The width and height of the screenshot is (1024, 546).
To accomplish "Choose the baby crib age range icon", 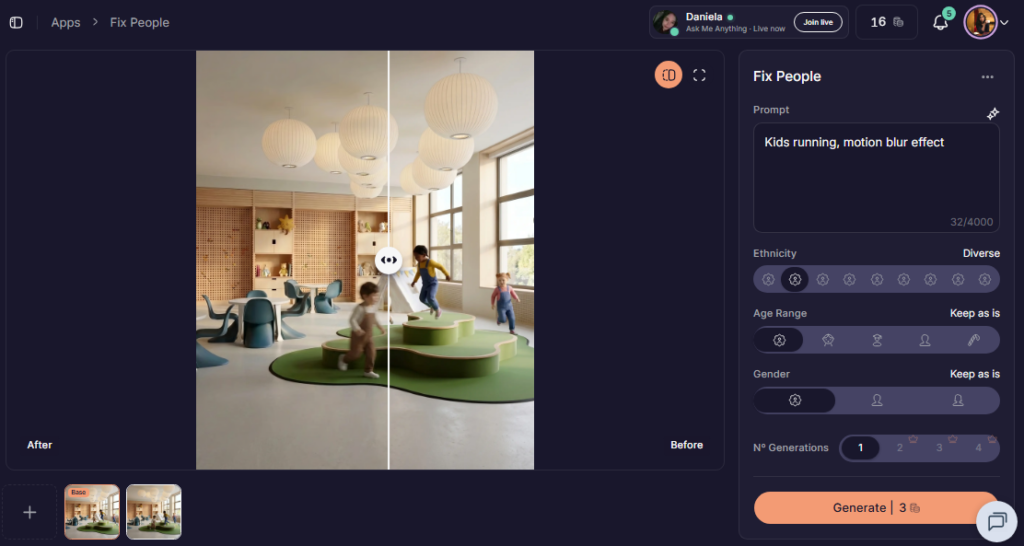I will pyautogui.click(x=828, y=340).
